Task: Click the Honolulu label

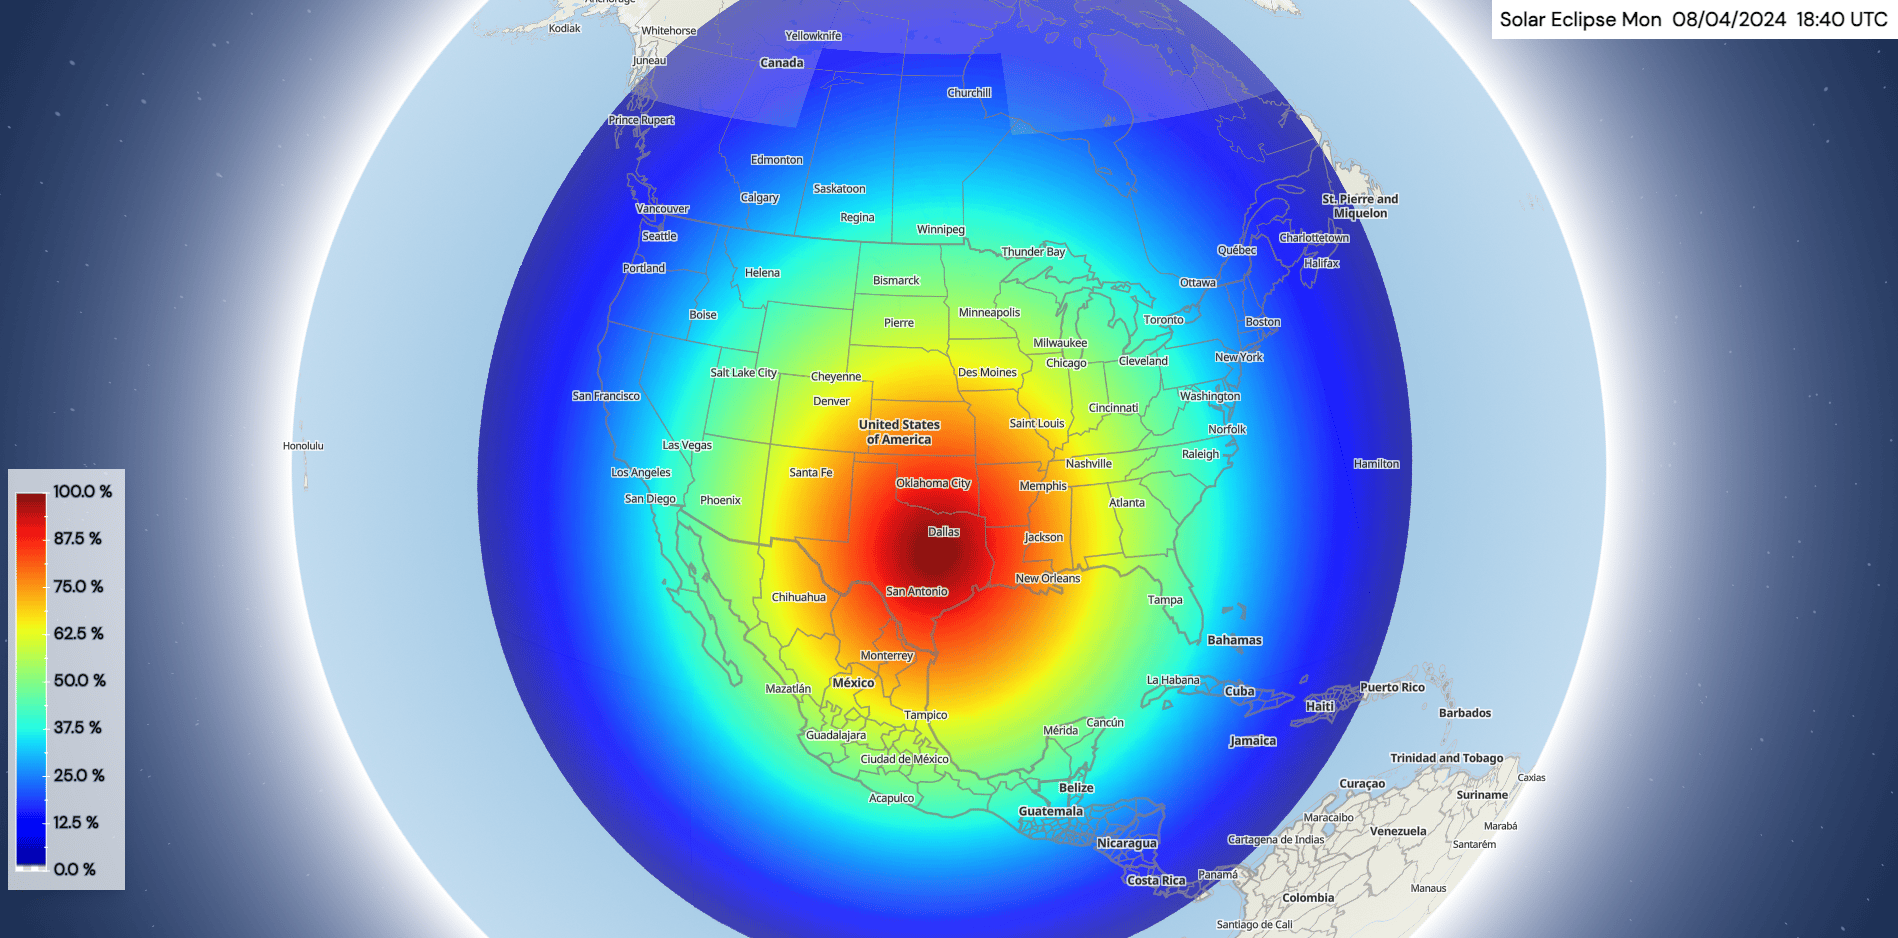Action: [303, 446]
